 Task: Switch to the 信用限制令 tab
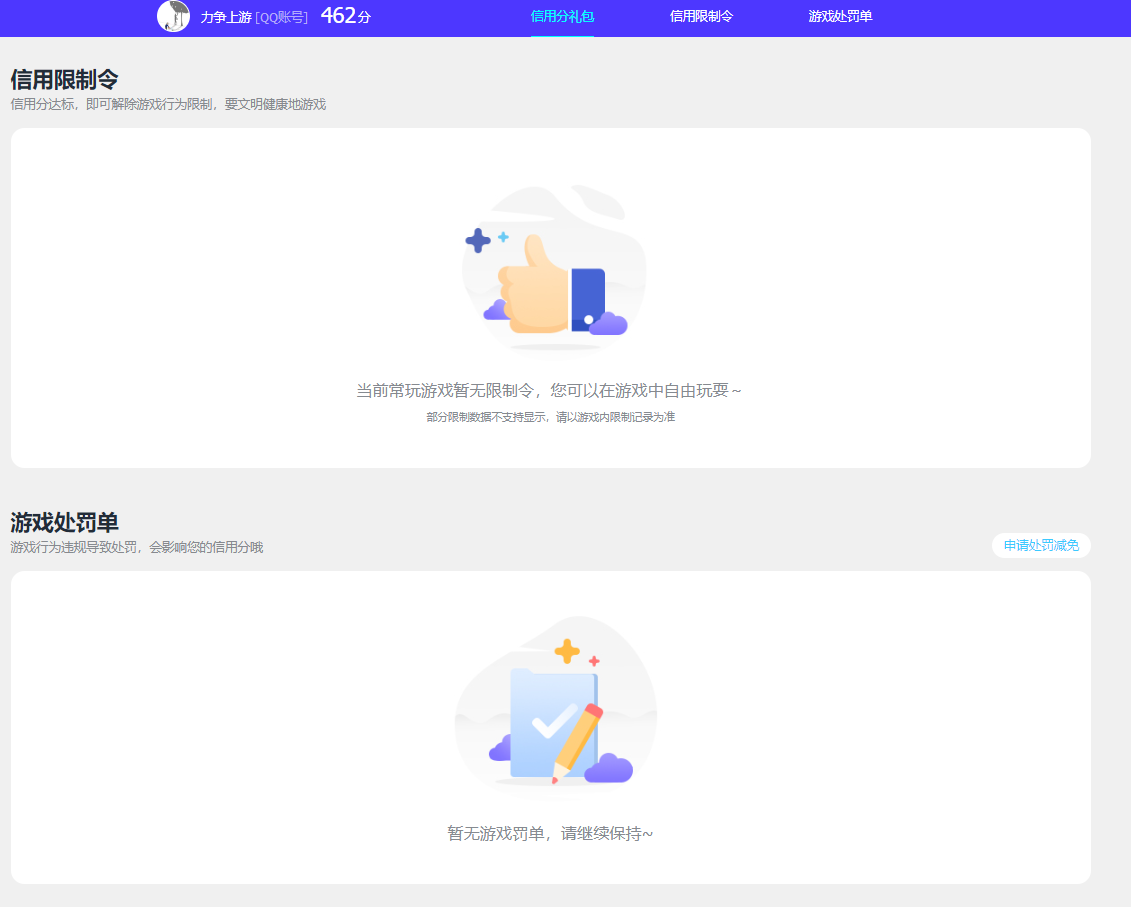tap(702, 17)
